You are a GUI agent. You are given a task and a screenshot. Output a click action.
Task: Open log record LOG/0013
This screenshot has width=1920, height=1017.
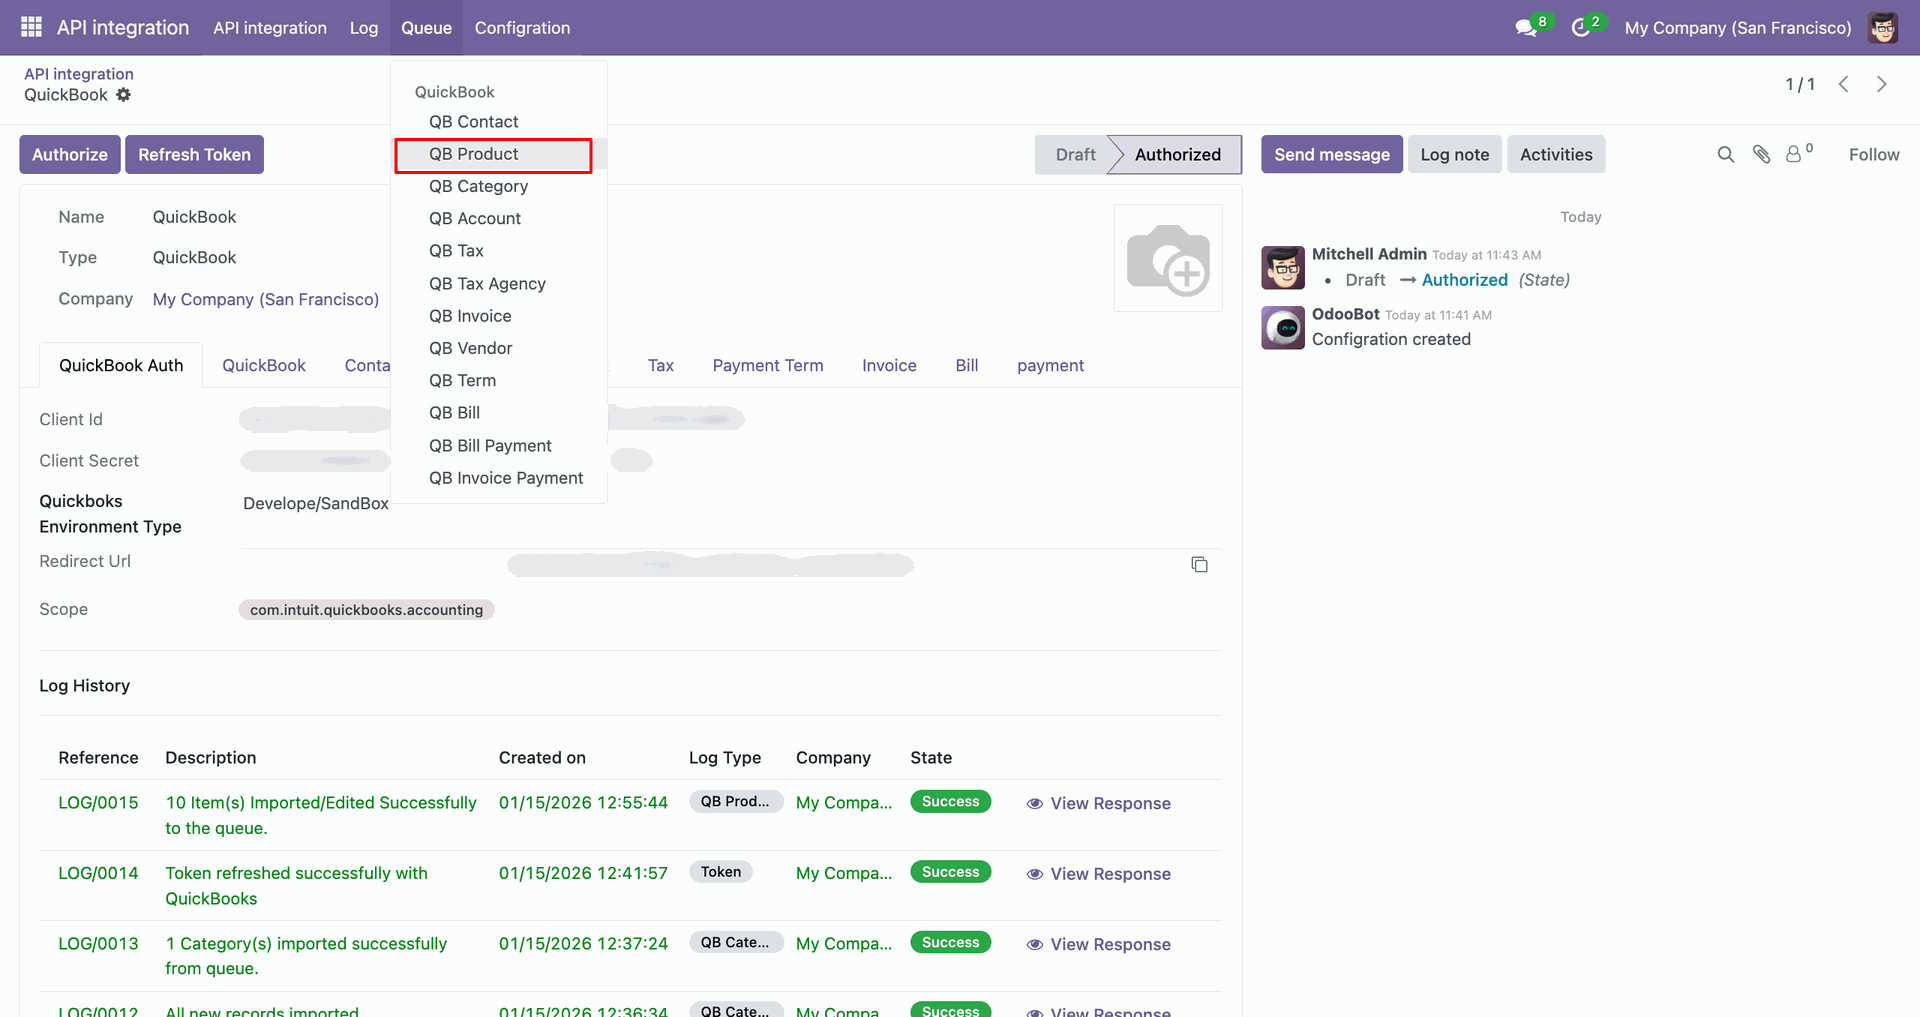(98, 944)
